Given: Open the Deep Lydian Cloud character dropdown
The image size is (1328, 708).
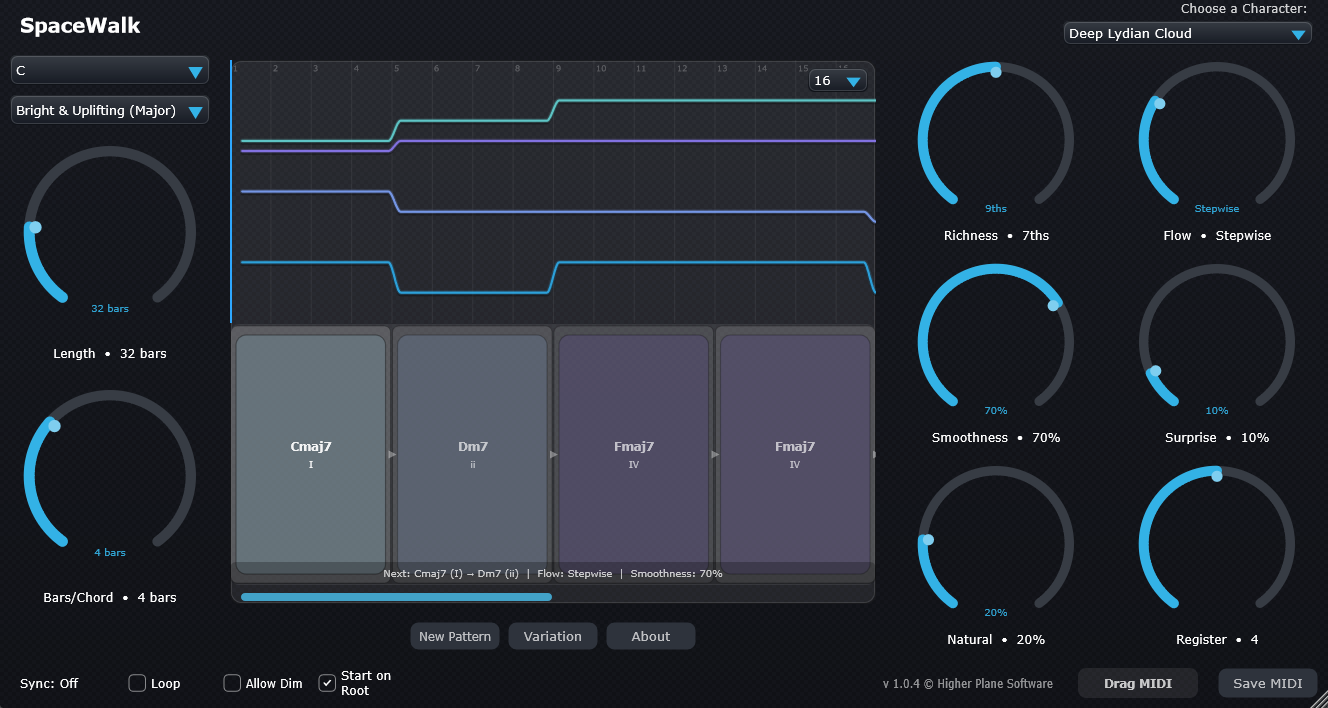Looking at the screenshot, I should (1187, 34).
